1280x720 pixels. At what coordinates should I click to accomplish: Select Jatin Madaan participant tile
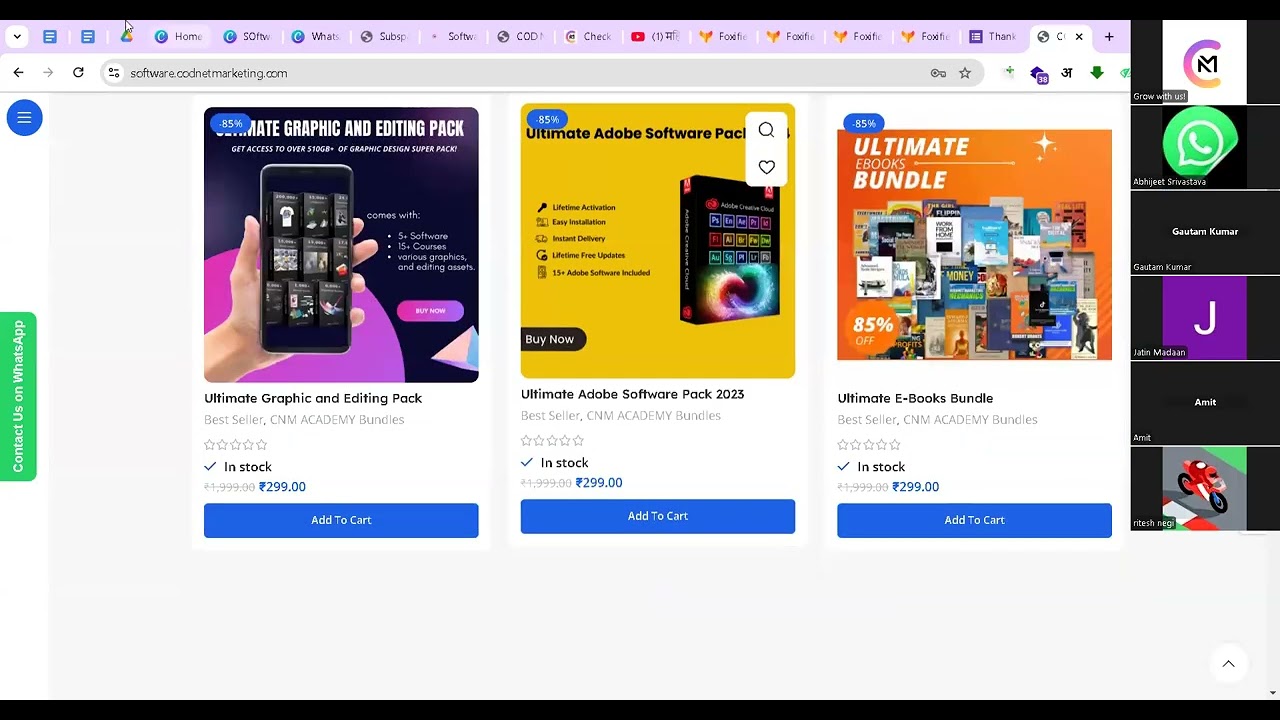point(1204,317)
